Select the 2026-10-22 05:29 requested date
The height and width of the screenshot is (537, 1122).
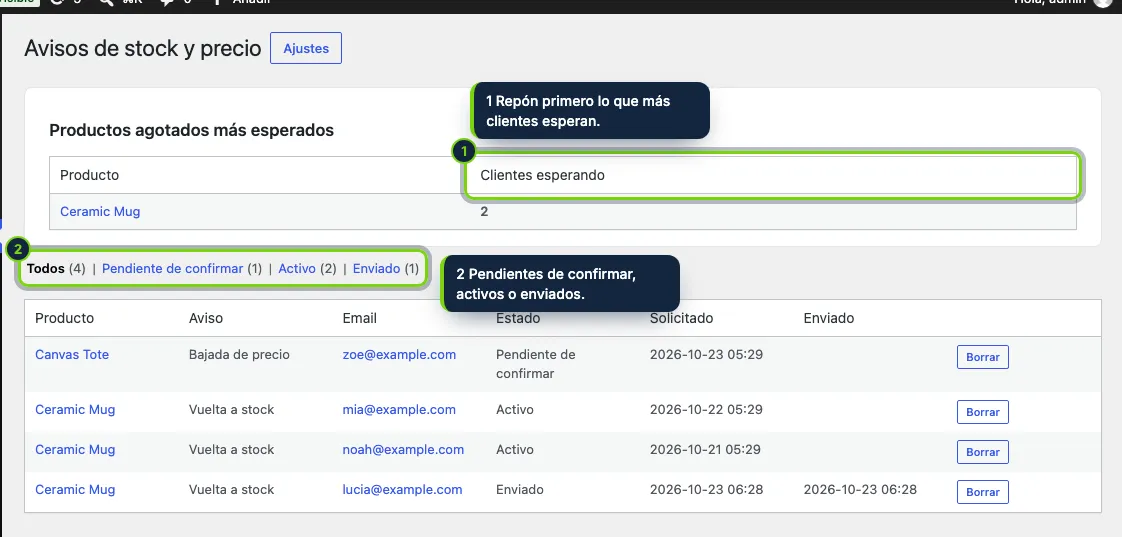(706, 410)
